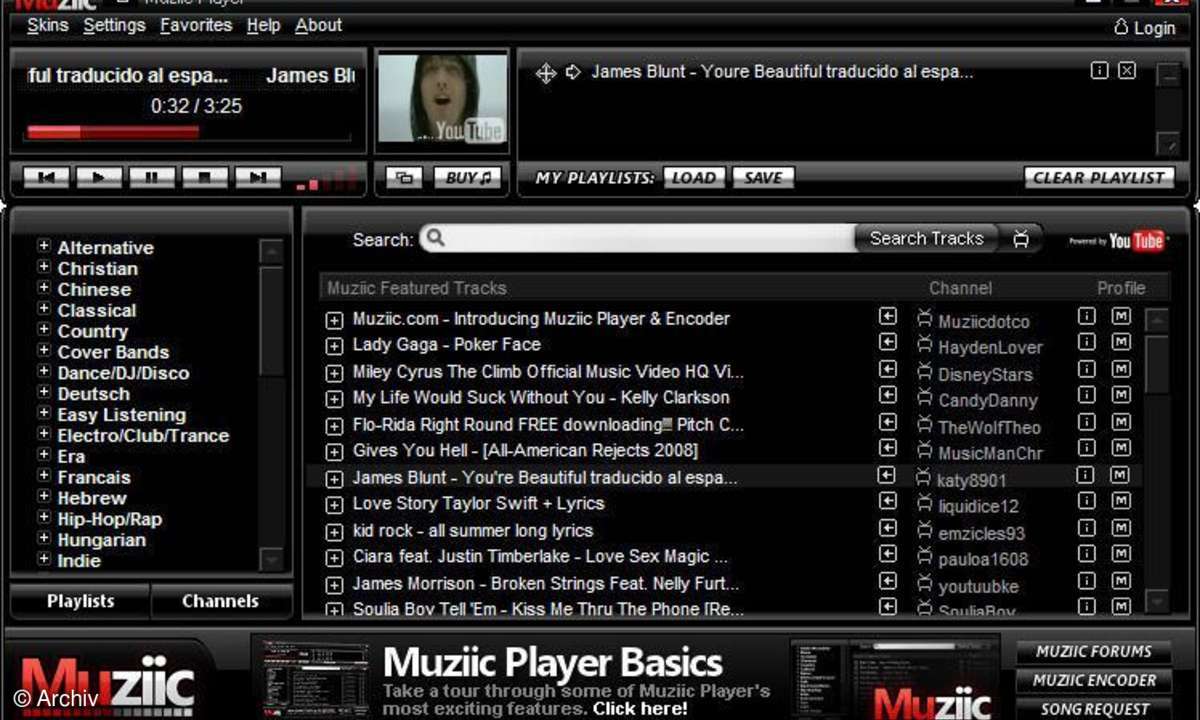
Task: Open Muziic profile for emzicles93 row
Action: pos(1121,528)
